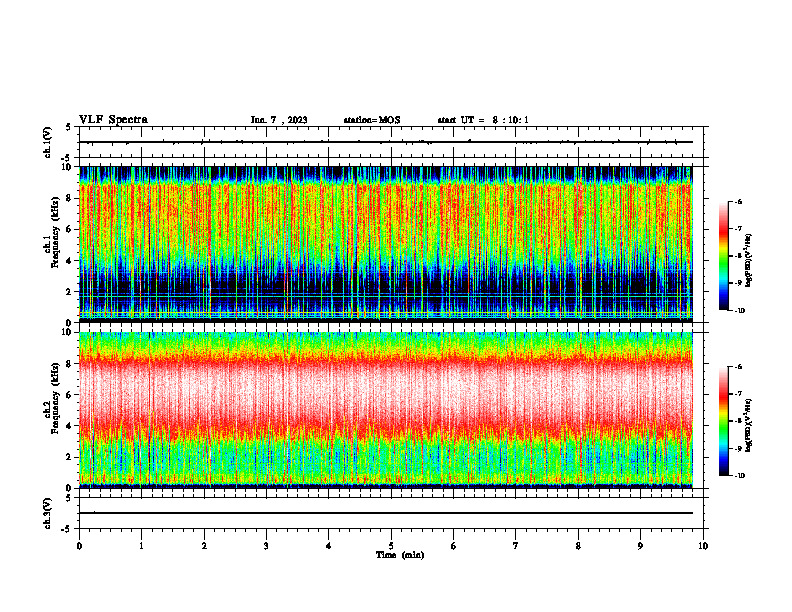This screenshot has height=612, width=792.
Task: Click the "-10" label on the ch.1 color scale
Action: [x=740, y=311]
